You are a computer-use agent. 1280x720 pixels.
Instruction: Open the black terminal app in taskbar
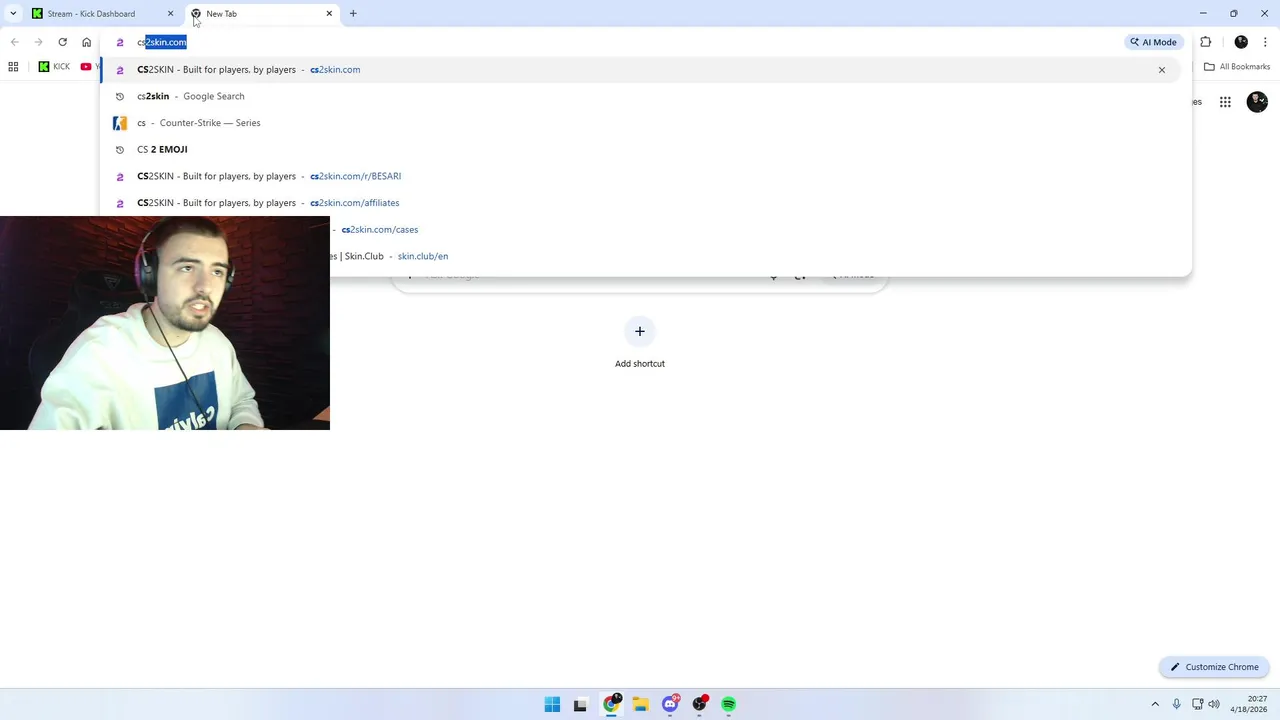click(x=580, y=704)
